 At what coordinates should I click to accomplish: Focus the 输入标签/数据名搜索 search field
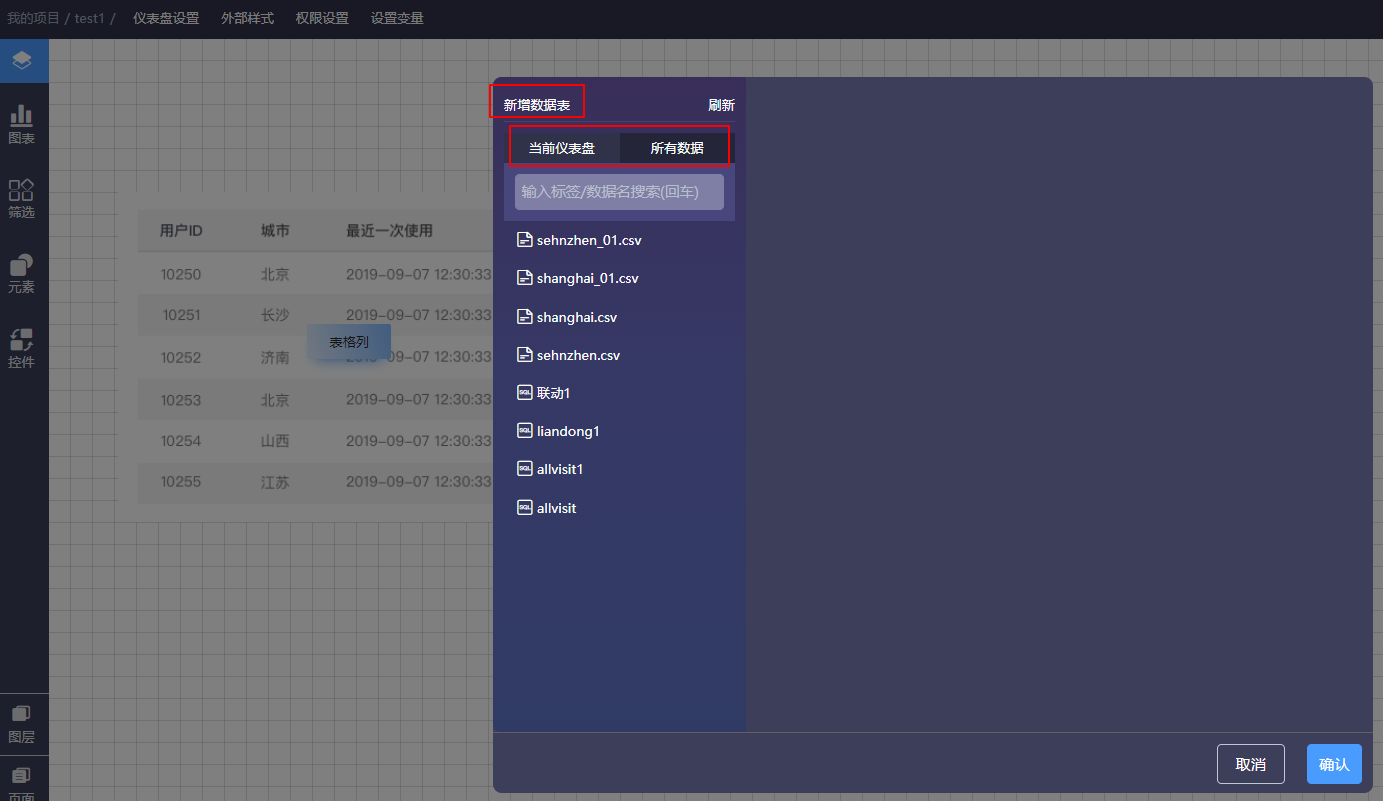point(619,192)
